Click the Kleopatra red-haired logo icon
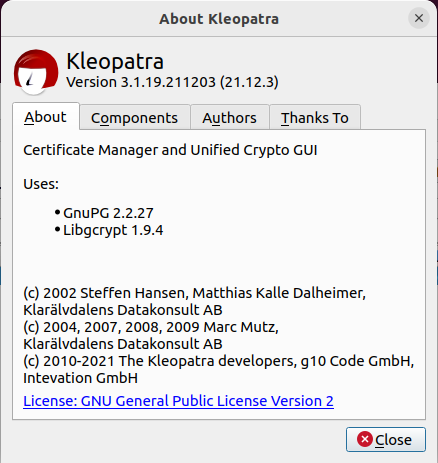 coord(36,72)
